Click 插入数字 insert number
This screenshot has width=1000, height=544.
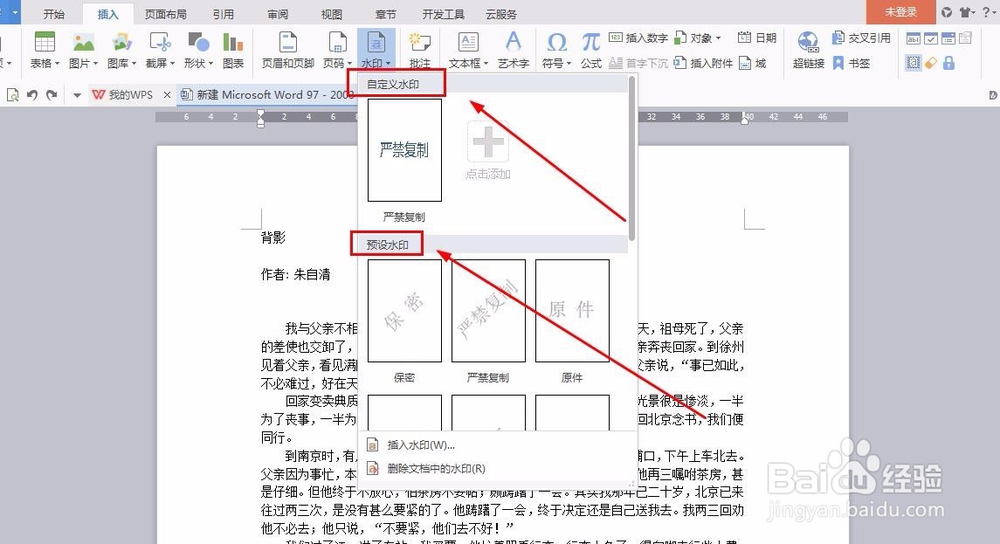pos(638,38)
